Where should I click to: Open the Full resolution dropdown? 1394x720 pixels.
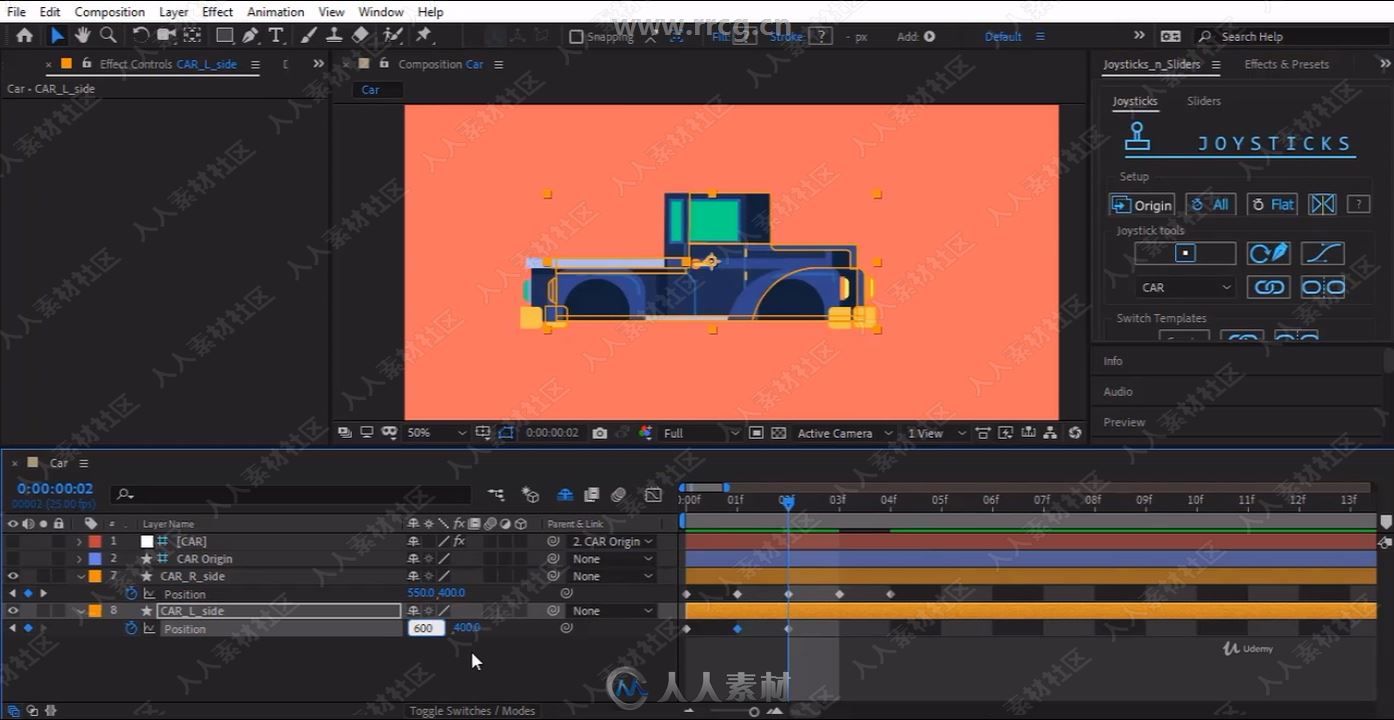coord(701,433)
